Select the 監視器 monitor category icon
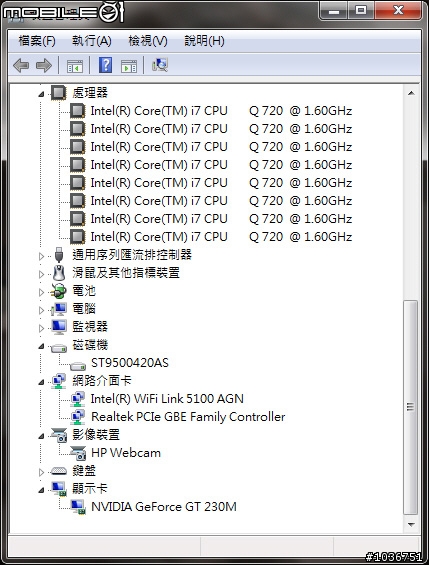 point(59,327)
